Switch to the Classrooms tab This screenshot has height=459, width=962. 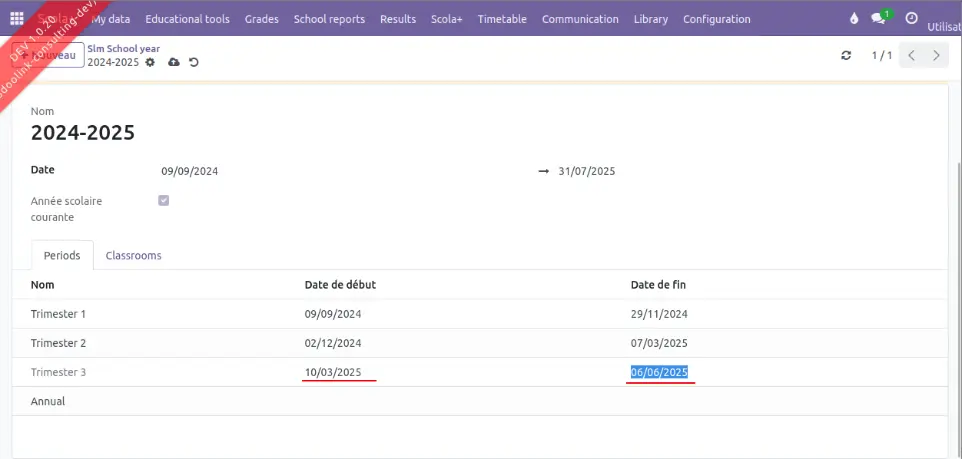click(x=133, y=256)
